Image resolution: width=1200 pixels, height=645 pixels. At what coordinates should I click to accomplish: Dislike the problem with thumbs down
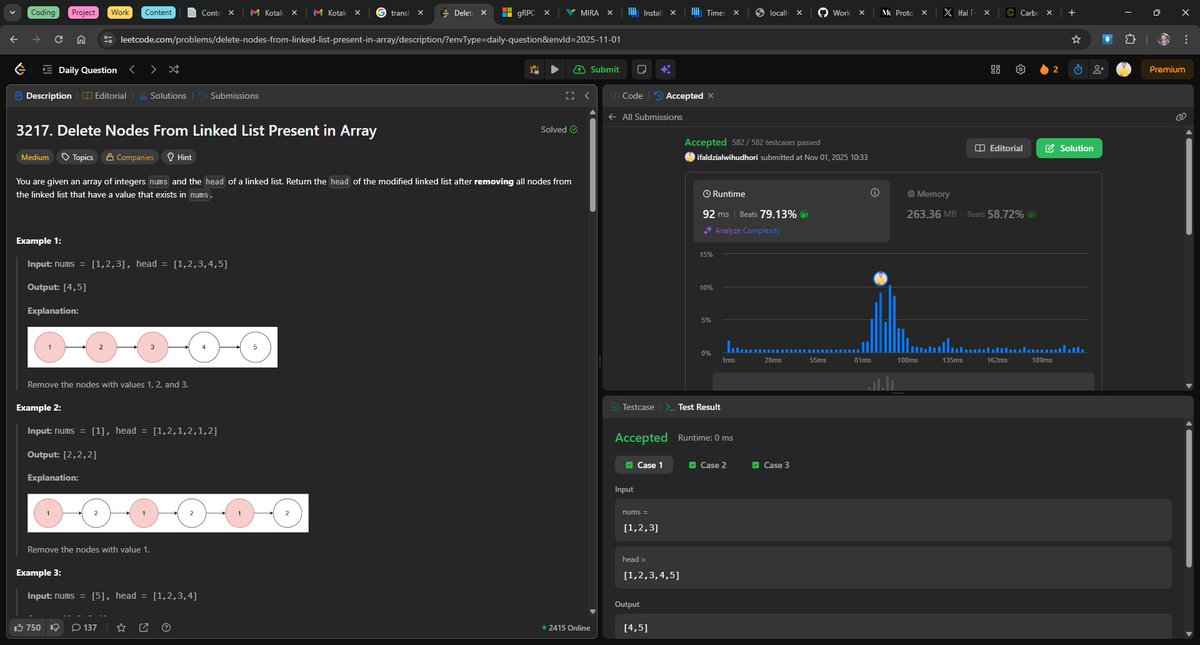click(56, 628)
